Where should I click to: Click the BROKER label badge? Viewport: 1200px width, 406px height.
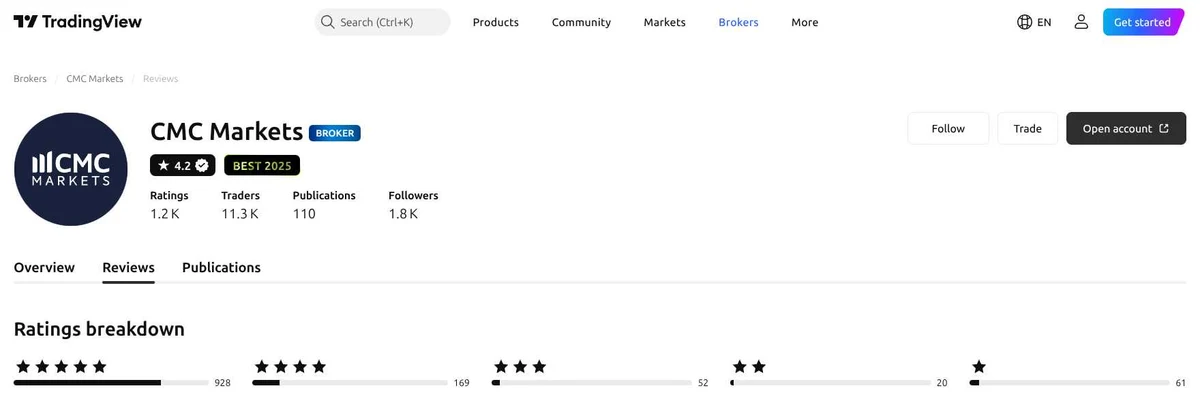coord(335,132)
